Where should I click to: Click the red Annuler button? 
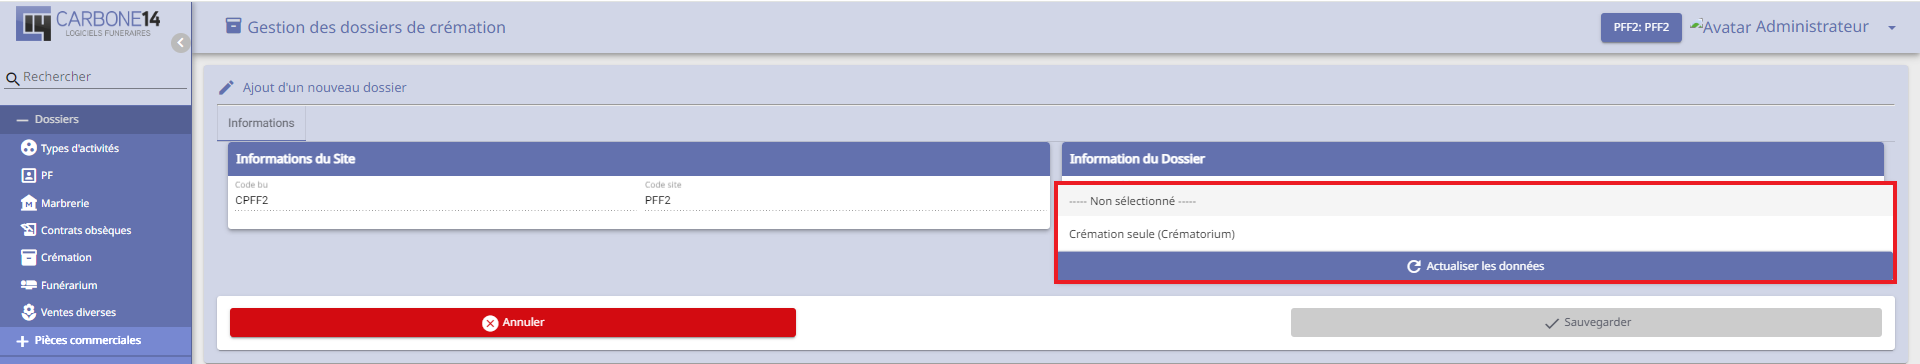513,322
